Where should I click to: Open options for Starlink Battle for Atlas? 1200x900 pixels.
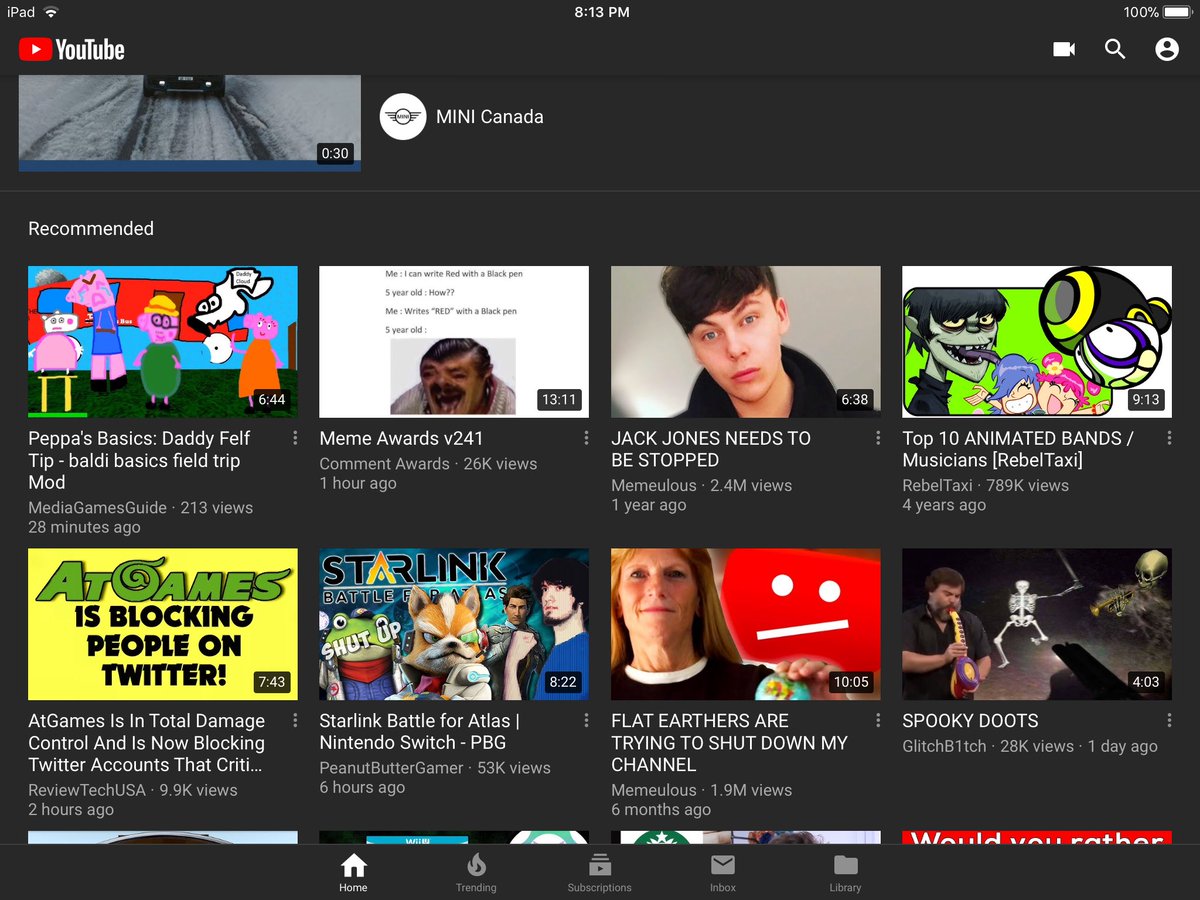click(586, 720)
